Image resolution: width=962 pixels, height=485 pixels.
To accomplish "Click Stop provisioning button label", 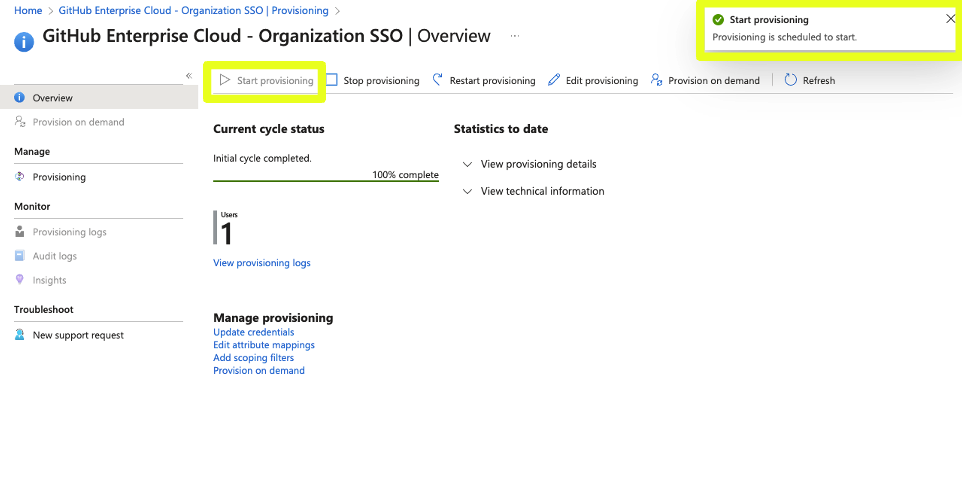I will tap(381, 80).
